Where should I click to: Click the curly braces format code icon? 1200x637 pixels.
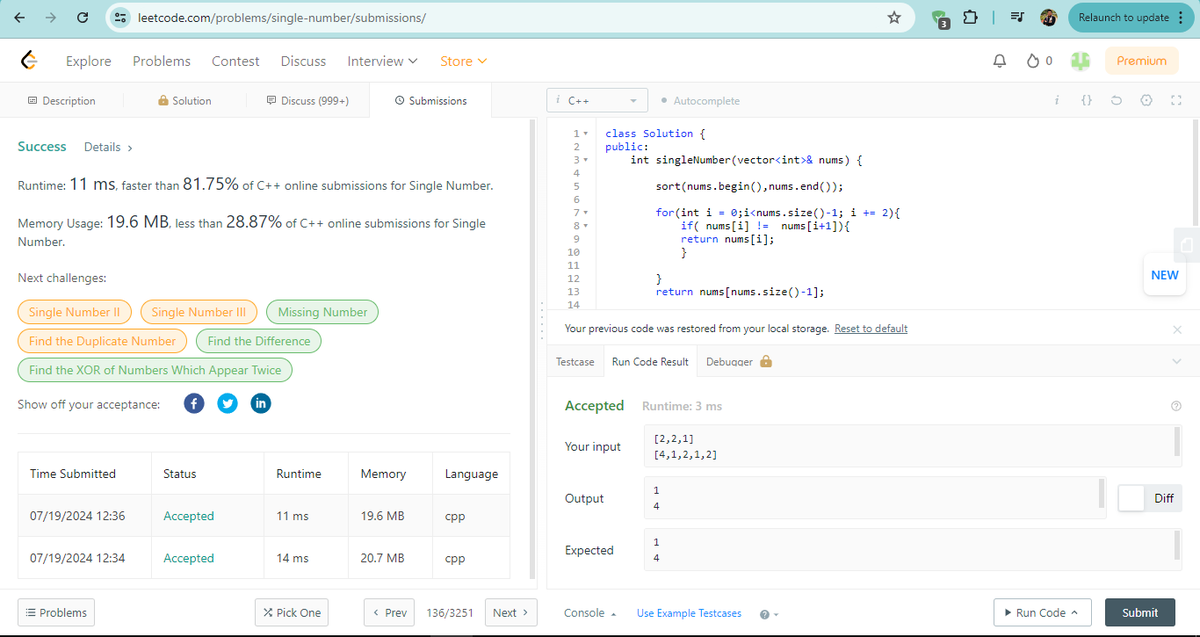pyautogui.click(x=1088, y=101)
